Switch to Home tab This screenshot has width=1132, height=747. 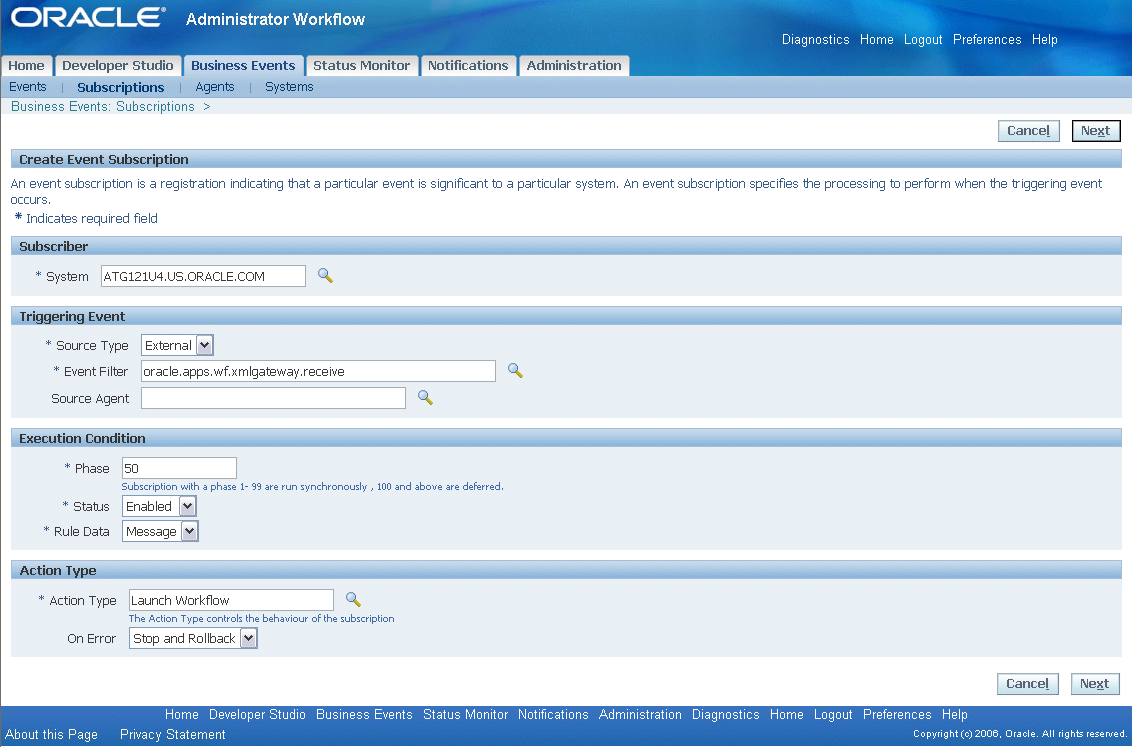pyautogui.click(x=26, y=66)
